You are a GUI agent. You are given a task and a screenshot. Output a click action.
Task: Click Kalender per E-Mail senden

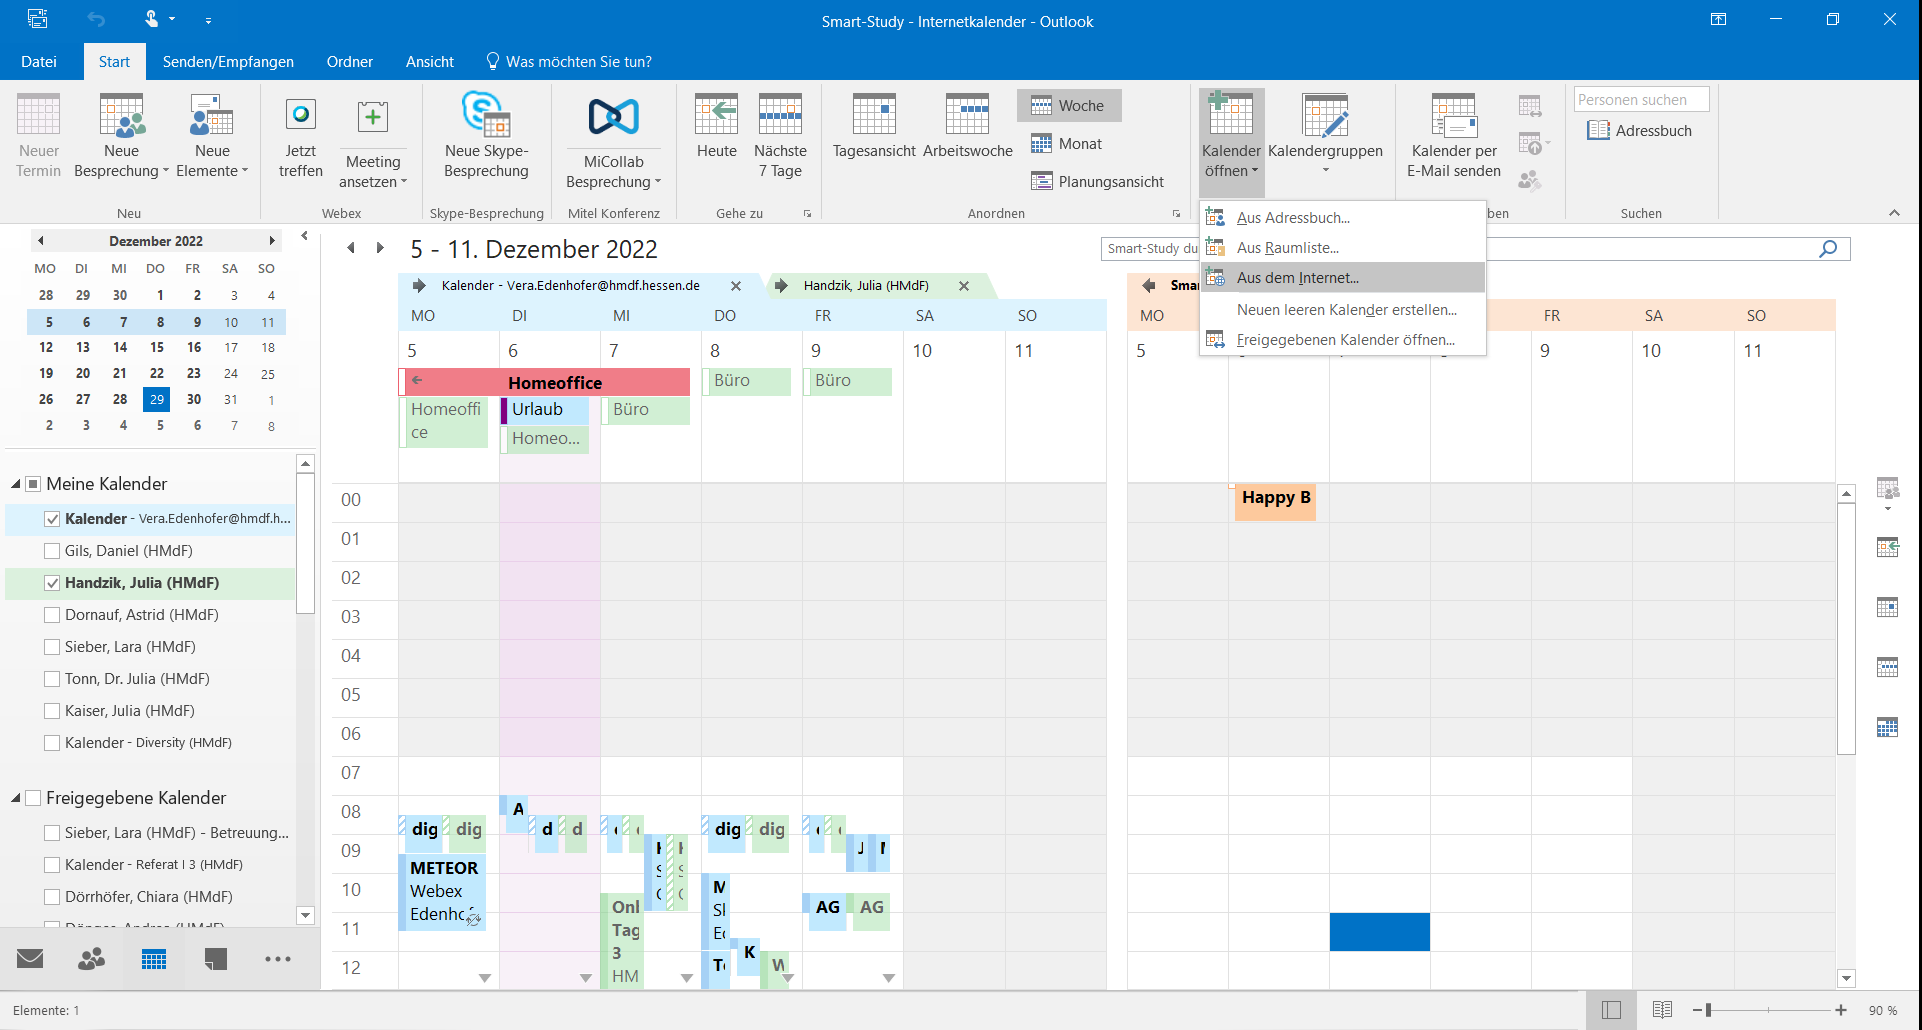click(1454, 136)
